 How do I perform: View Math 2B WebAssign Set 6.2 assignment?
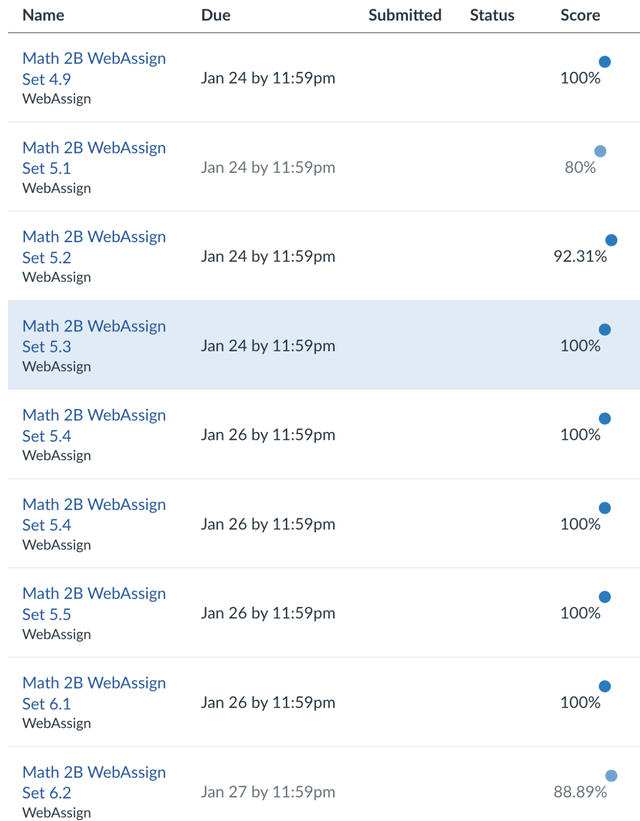(93, 782)
